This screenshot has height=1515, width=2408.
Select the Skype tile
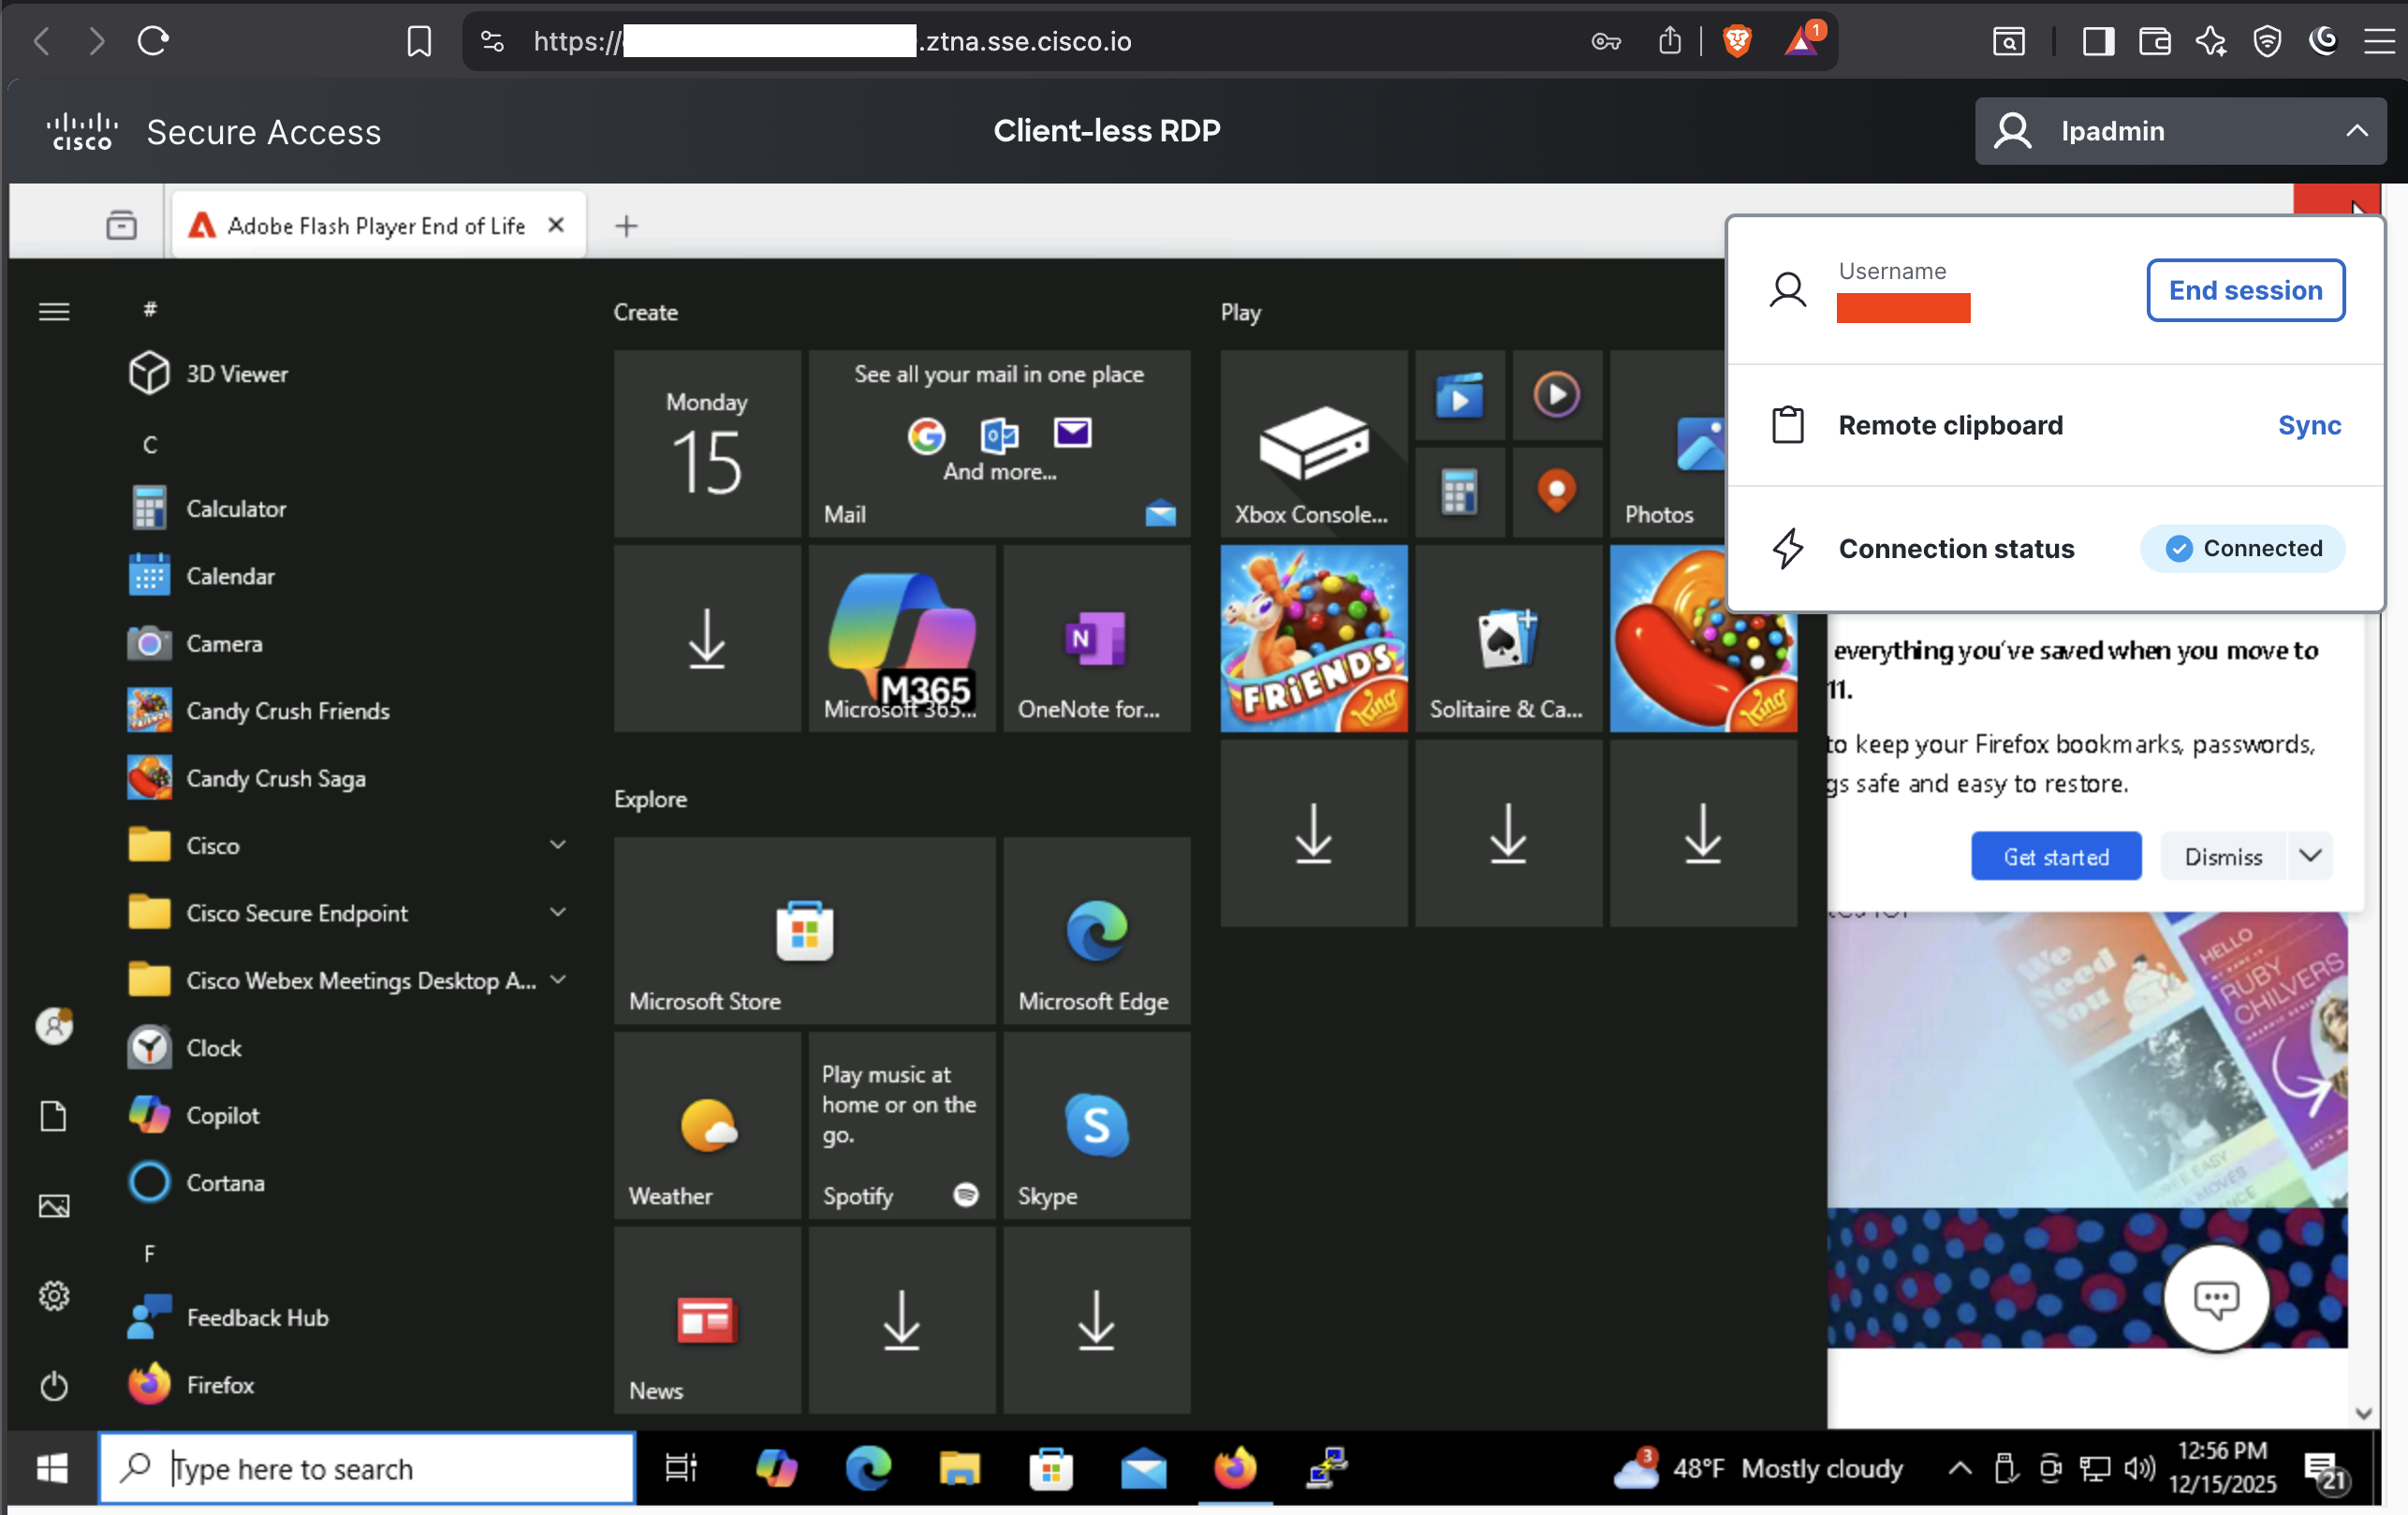[x=1095, y=1125]
